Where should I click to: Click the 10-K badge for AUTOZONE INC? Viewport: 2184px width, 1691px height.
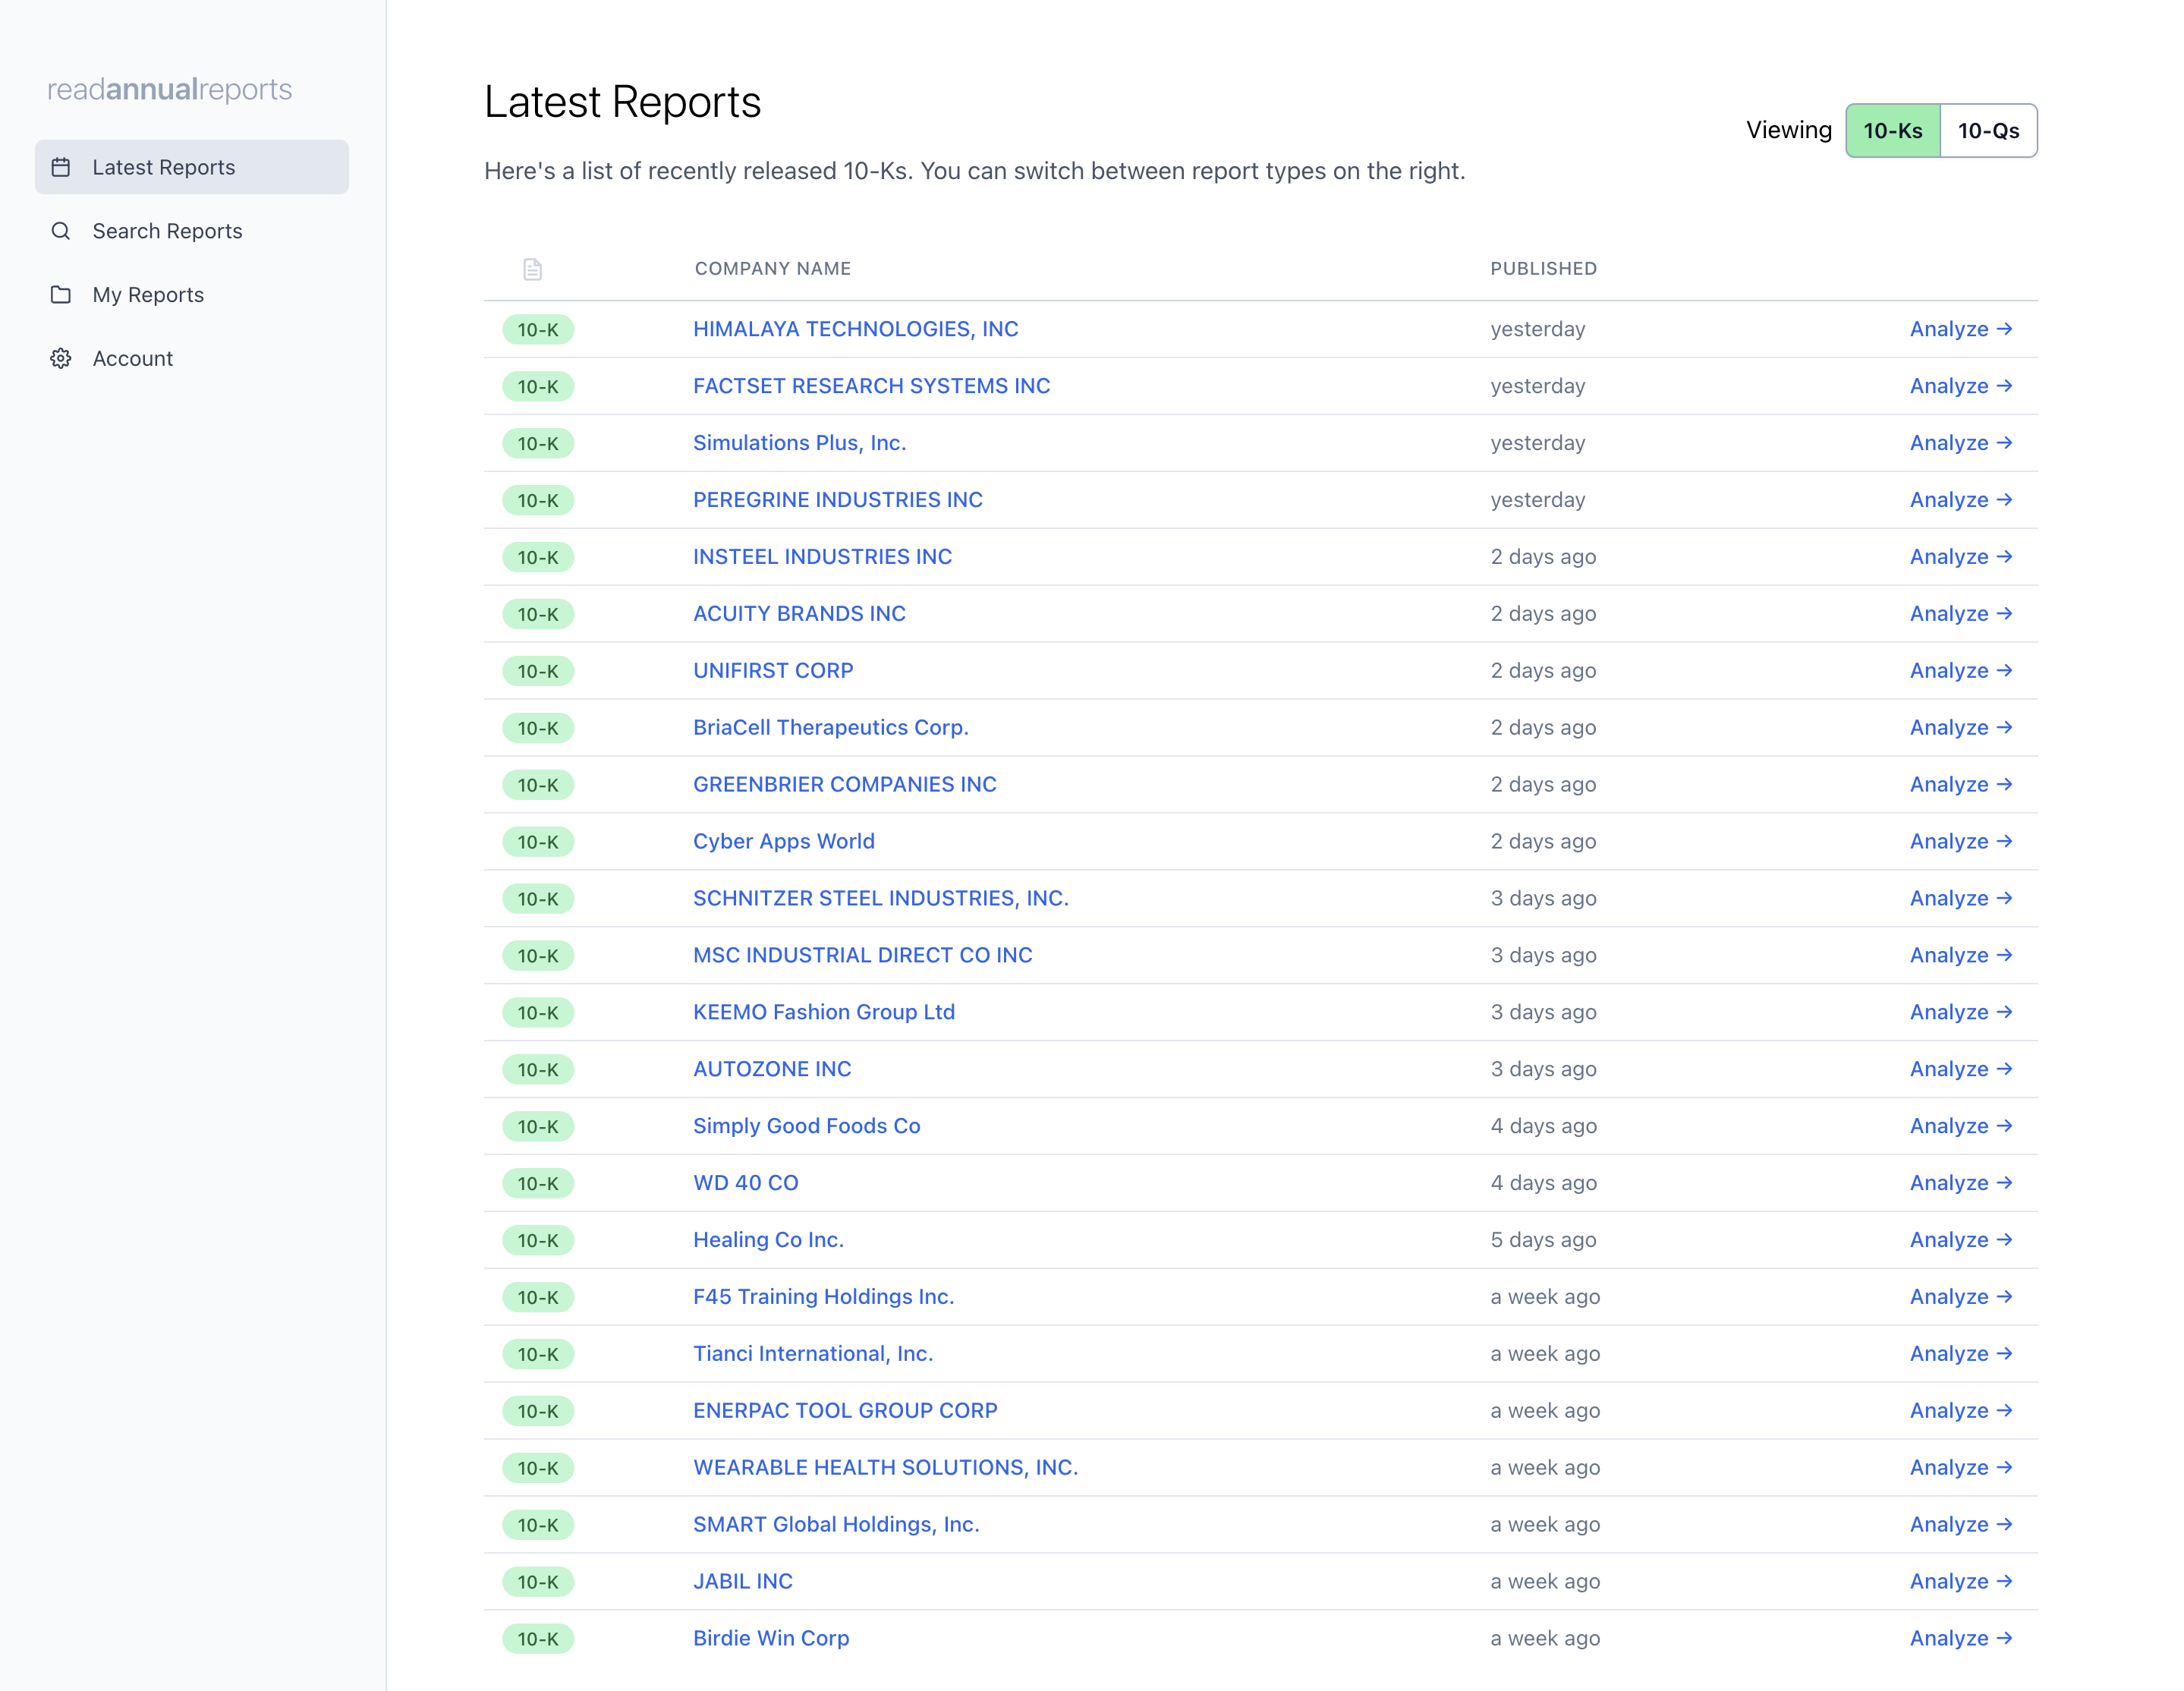pyautogui.click(x=538, y=1069)
